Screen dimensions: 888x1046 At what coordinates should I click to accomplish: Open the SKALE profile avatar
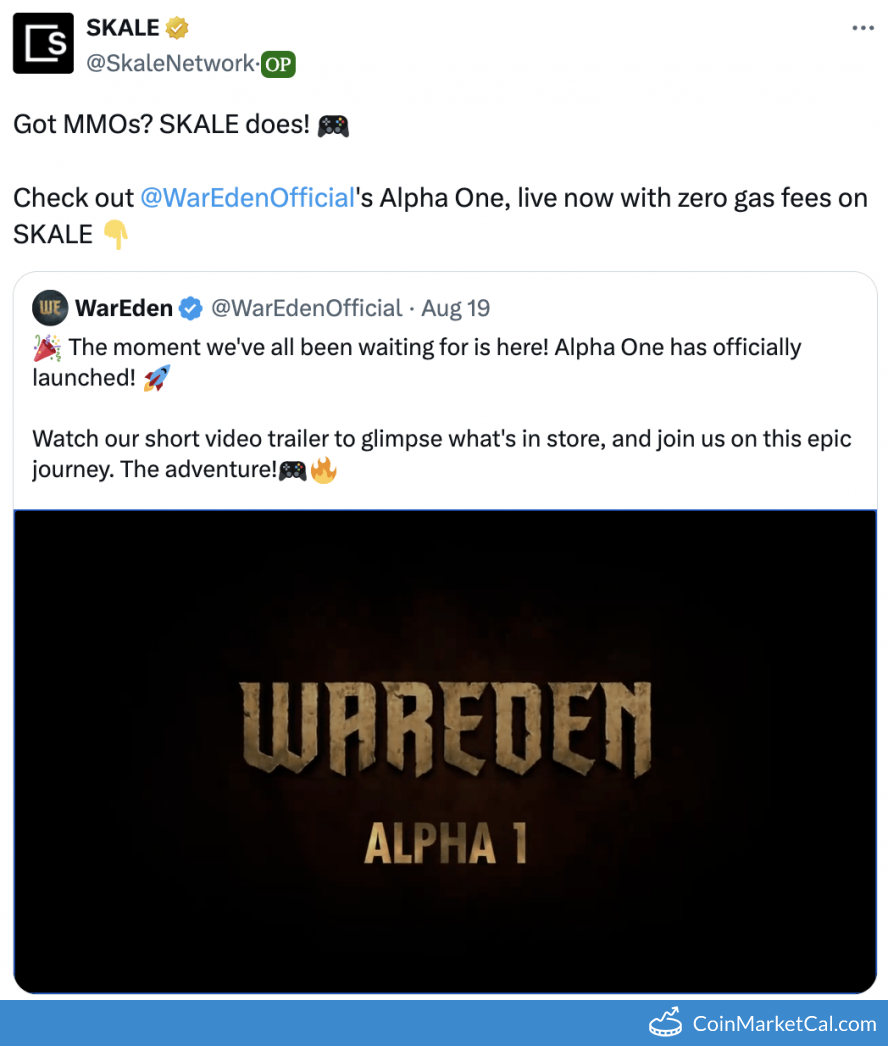click(43, 43)
